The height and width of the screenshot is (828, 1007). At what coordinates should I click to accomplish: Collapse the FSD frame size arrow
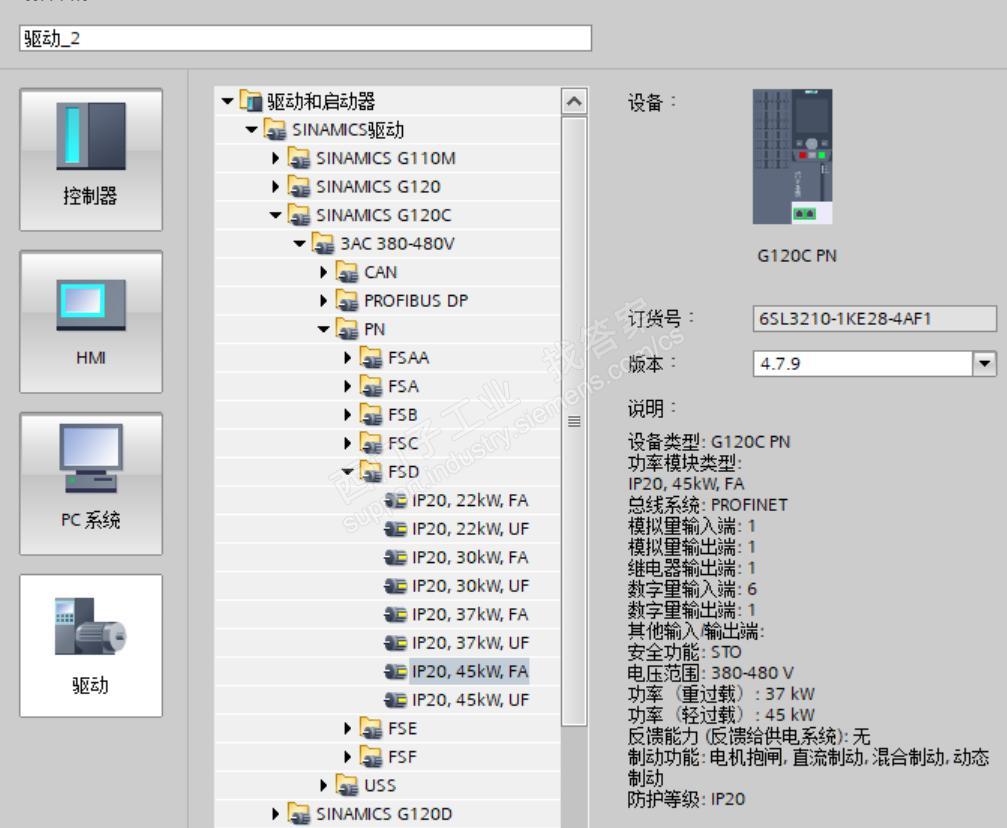tap(347, 471)
